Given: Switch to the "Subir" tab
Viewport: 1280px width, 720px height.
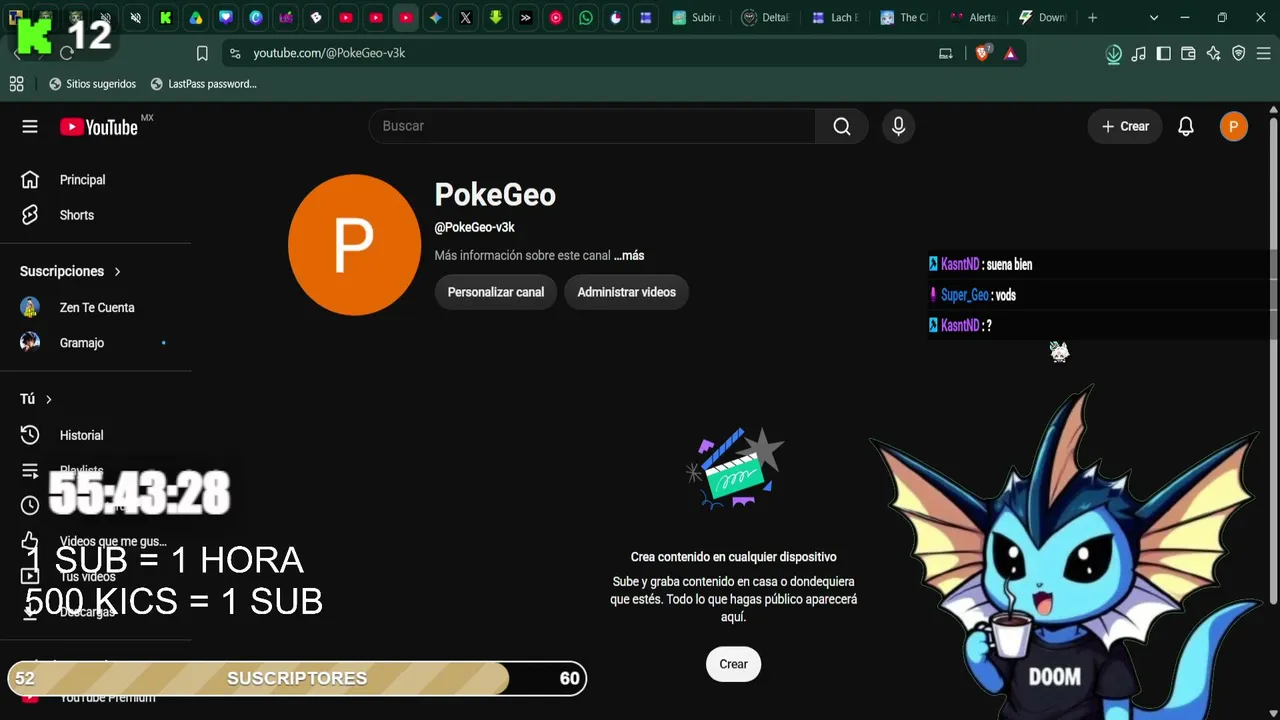Looking at the screenshot, I should pyautogui.click(x=696, y=17).
